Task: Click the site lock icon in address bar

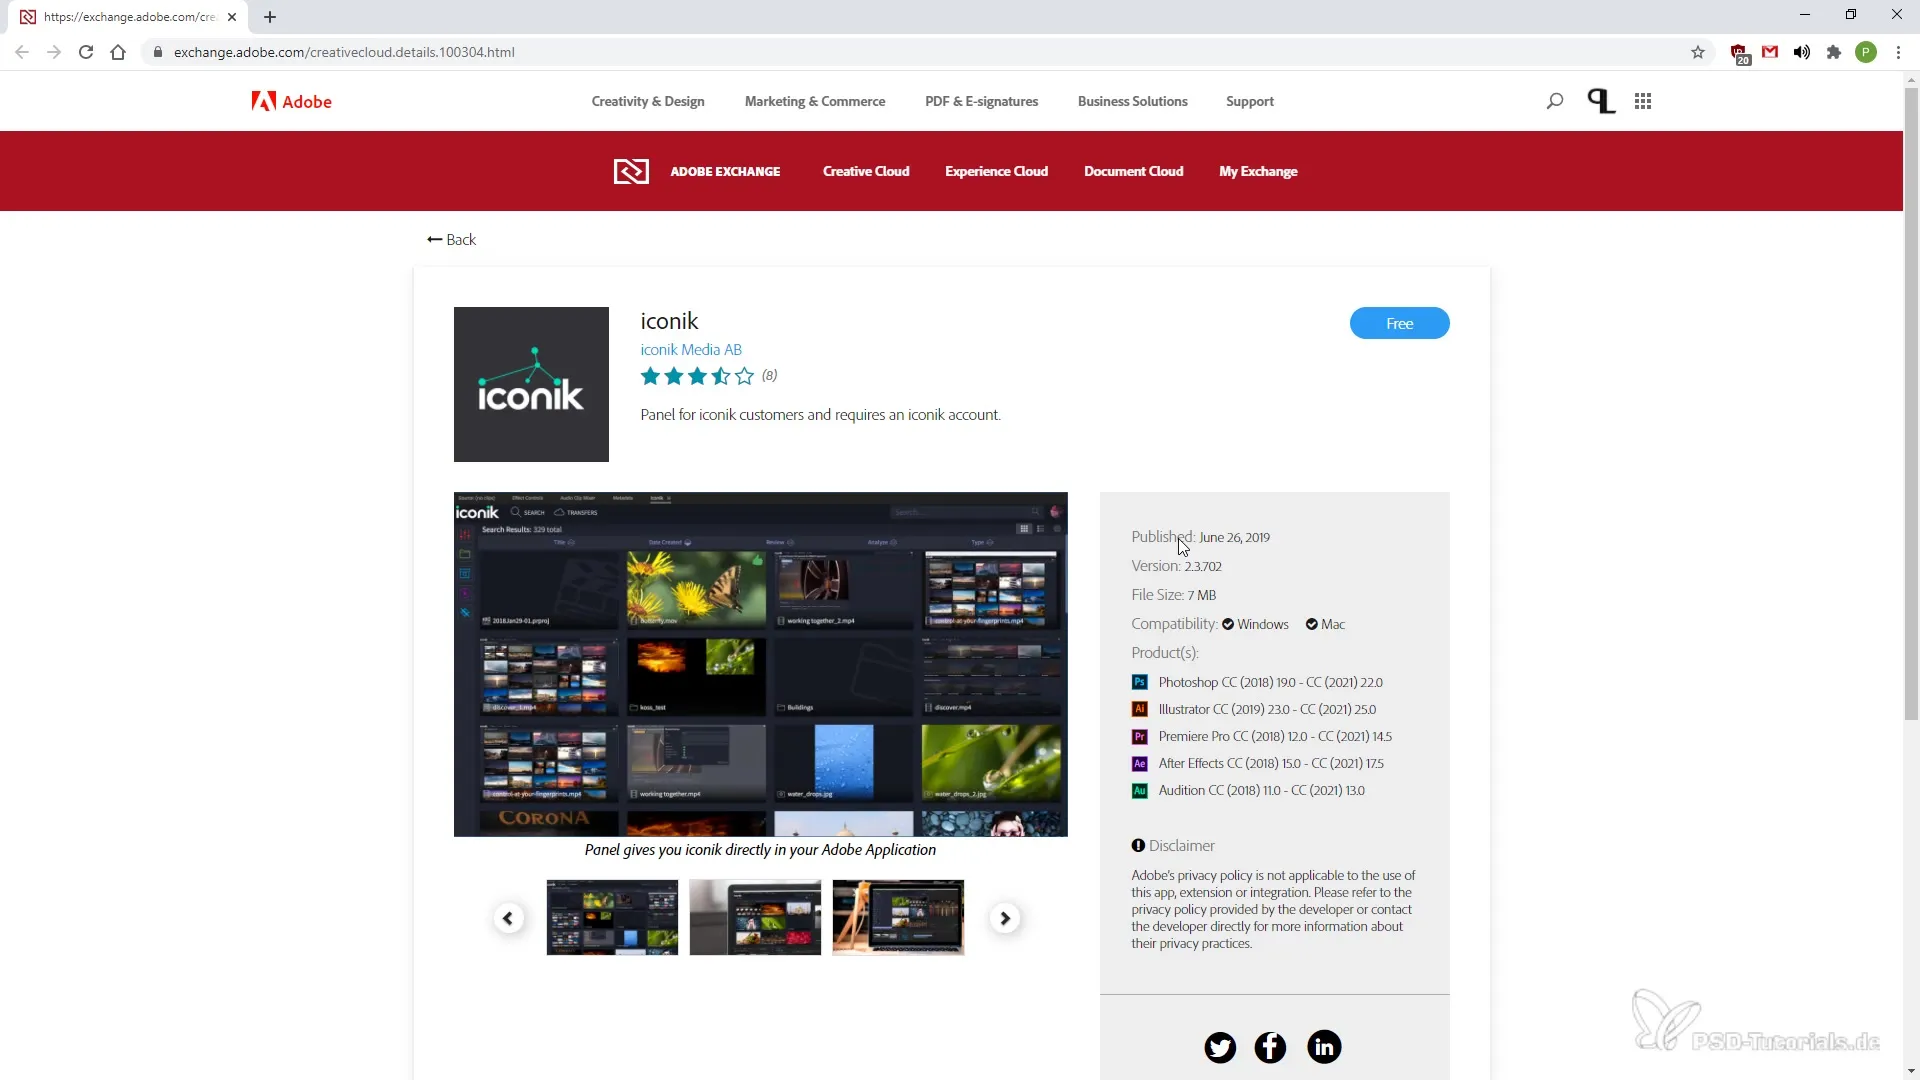Action: tap(157, 52)
